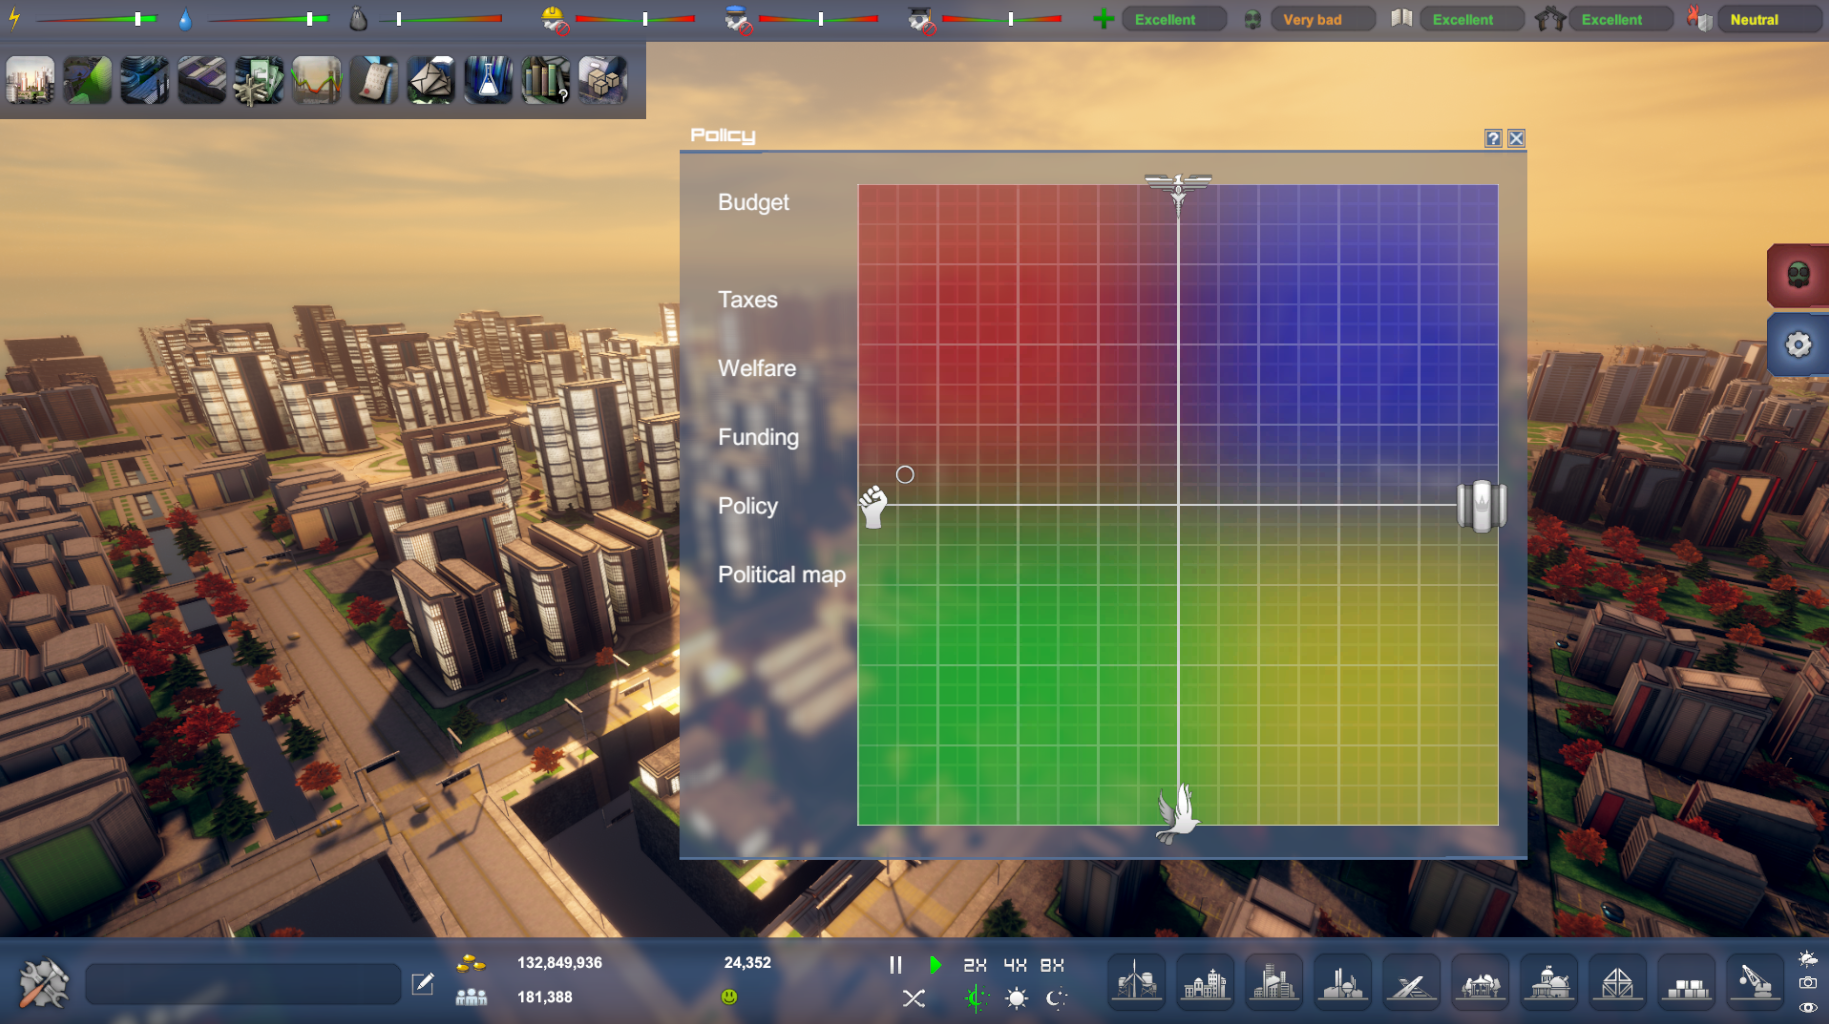Open the envelopes messages panel
This screenshot has height=1024, width=1829.
pos(430,80)
